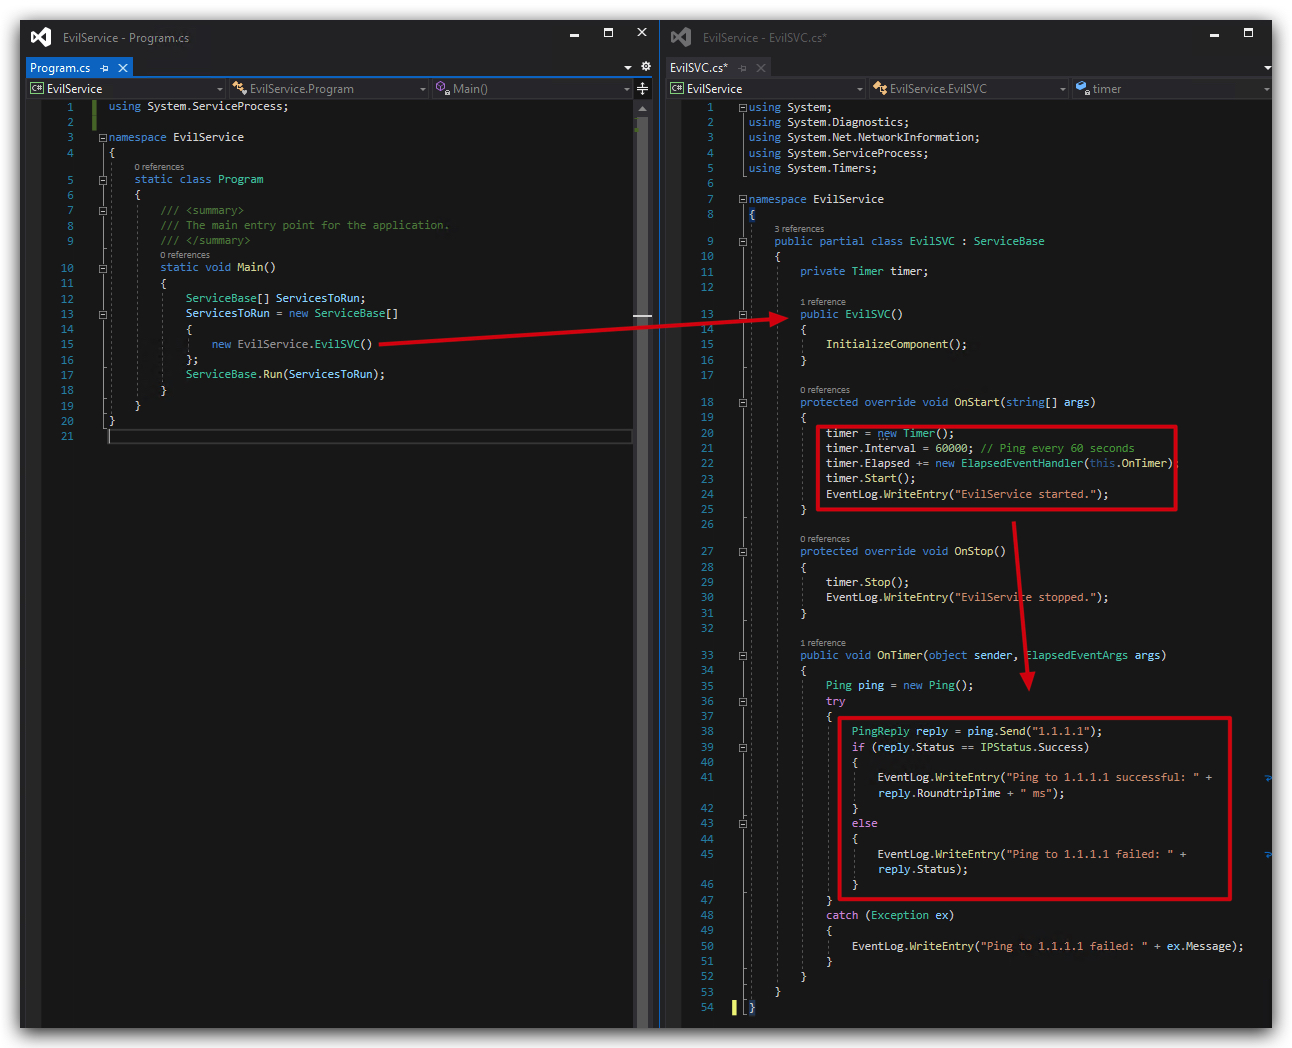Screen dimensions: 1292x1048
Task: Open the gear settings icon in Program.cs window
Action: [646, 67]
